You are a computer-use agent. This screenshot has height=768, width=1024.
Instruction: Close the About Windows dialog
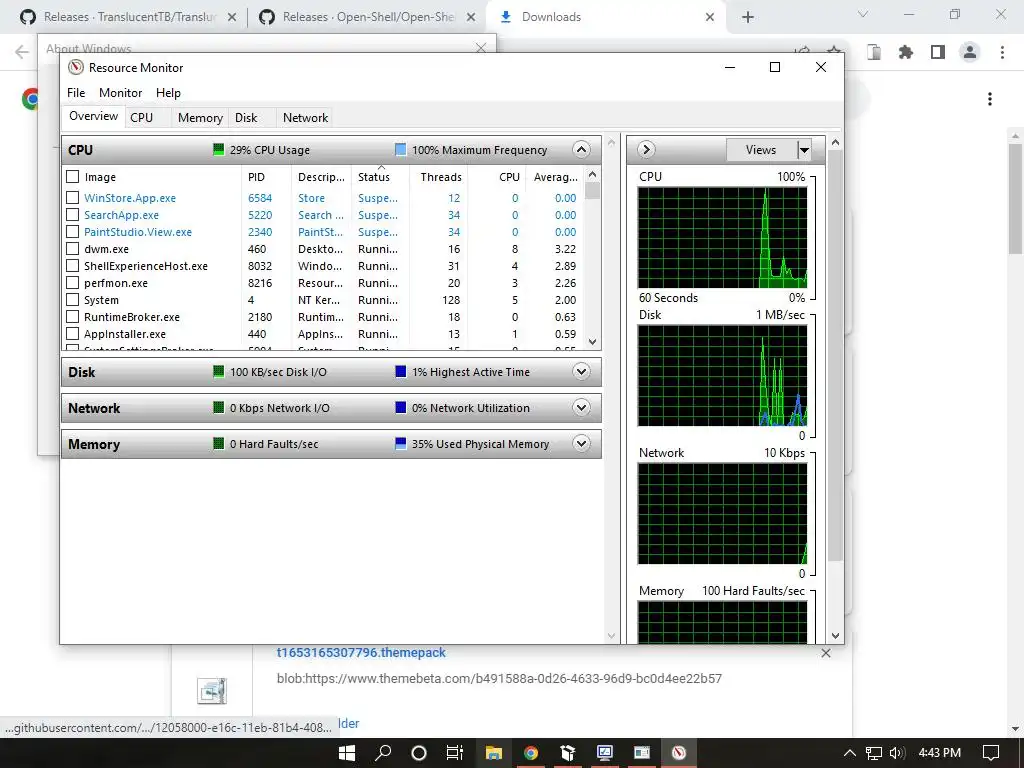pos(481,48)
